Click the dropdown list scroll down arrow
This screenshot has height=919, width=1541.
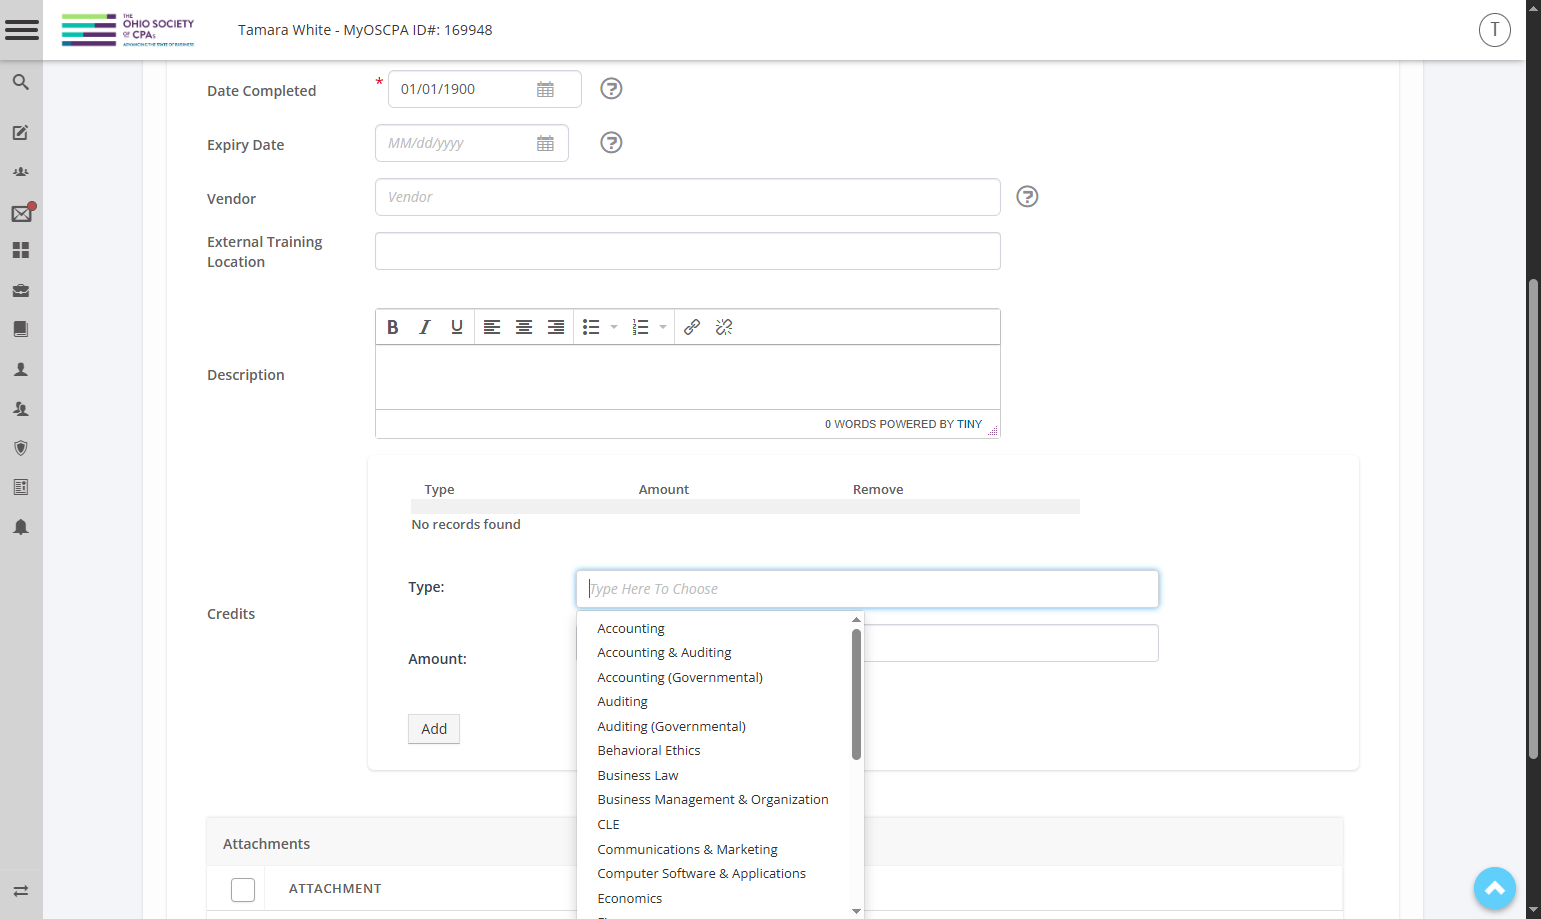tap(856, 911)
